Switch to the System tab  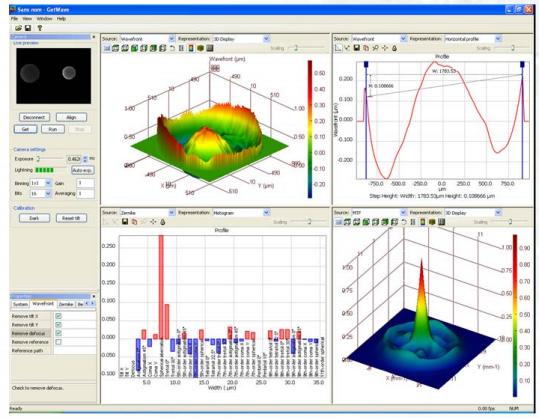pyautogui.click(x=20, y=304)
